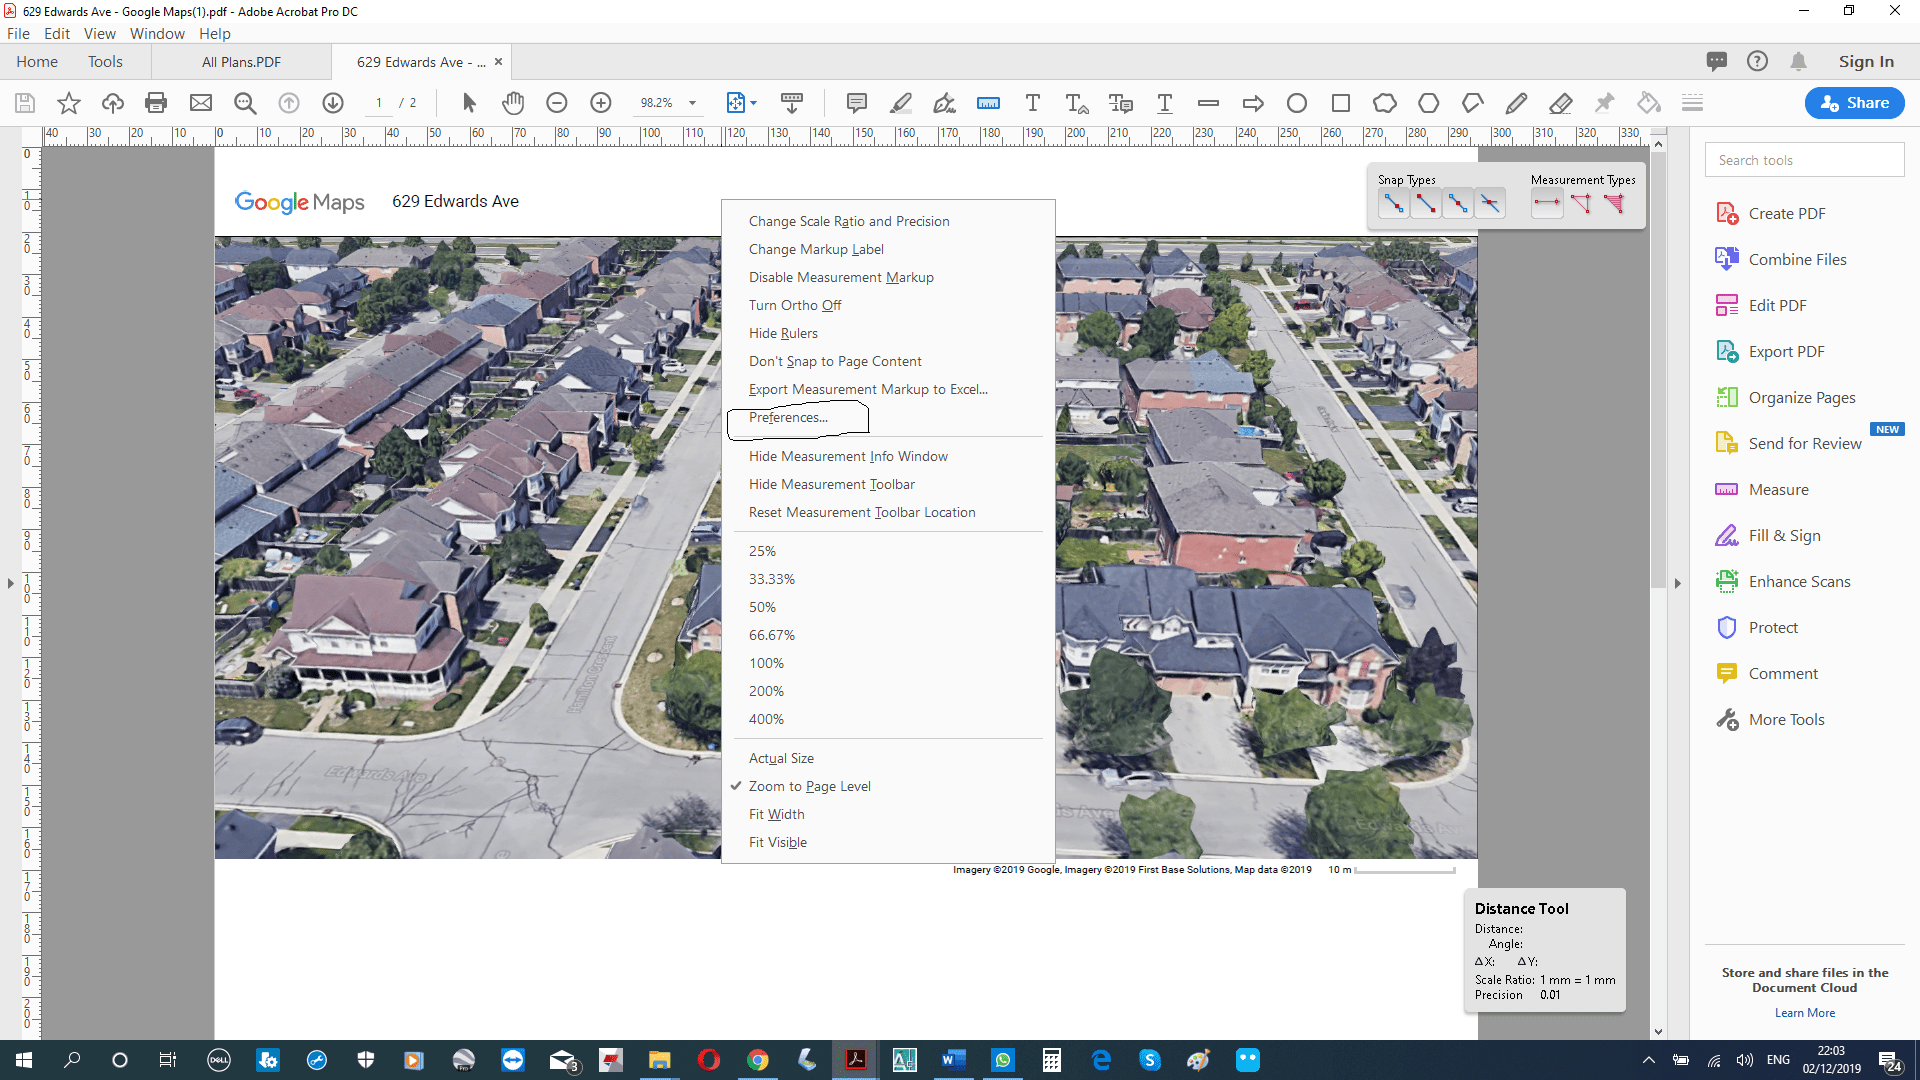
Task: Switch to the All Plans.PDF tab
Action: tap(240, 61)
